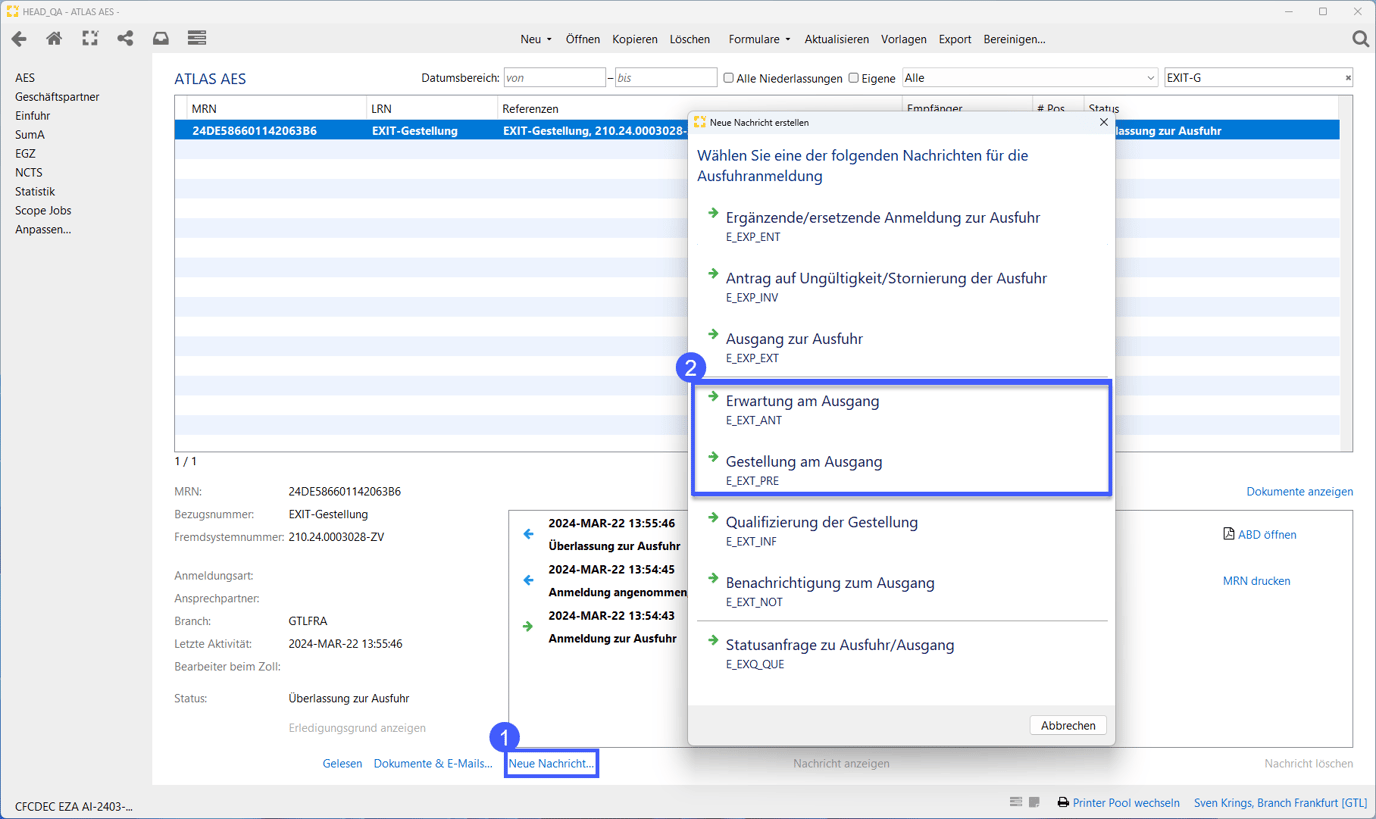Open the list view toolbar icon

pos(197,39)
